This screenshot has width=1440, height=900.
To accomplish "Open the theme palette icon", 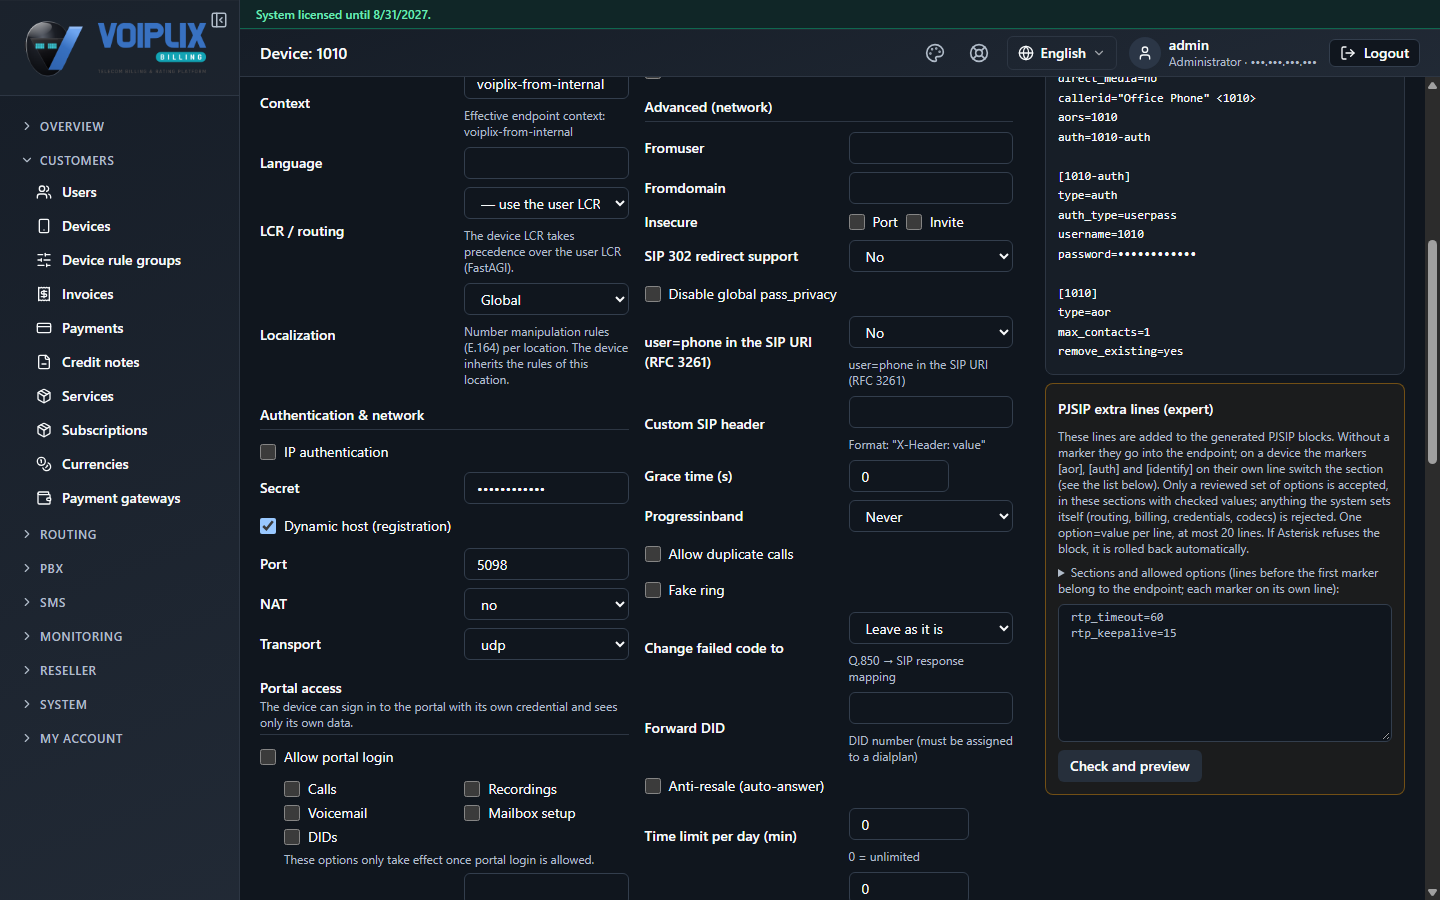I will pos(935,53).
